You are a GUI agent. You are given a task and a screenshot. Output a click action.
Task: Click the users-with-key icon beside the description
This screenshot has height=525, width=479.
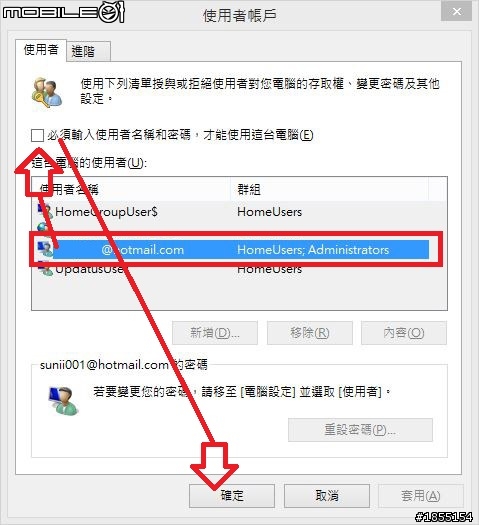click(47, 93)
